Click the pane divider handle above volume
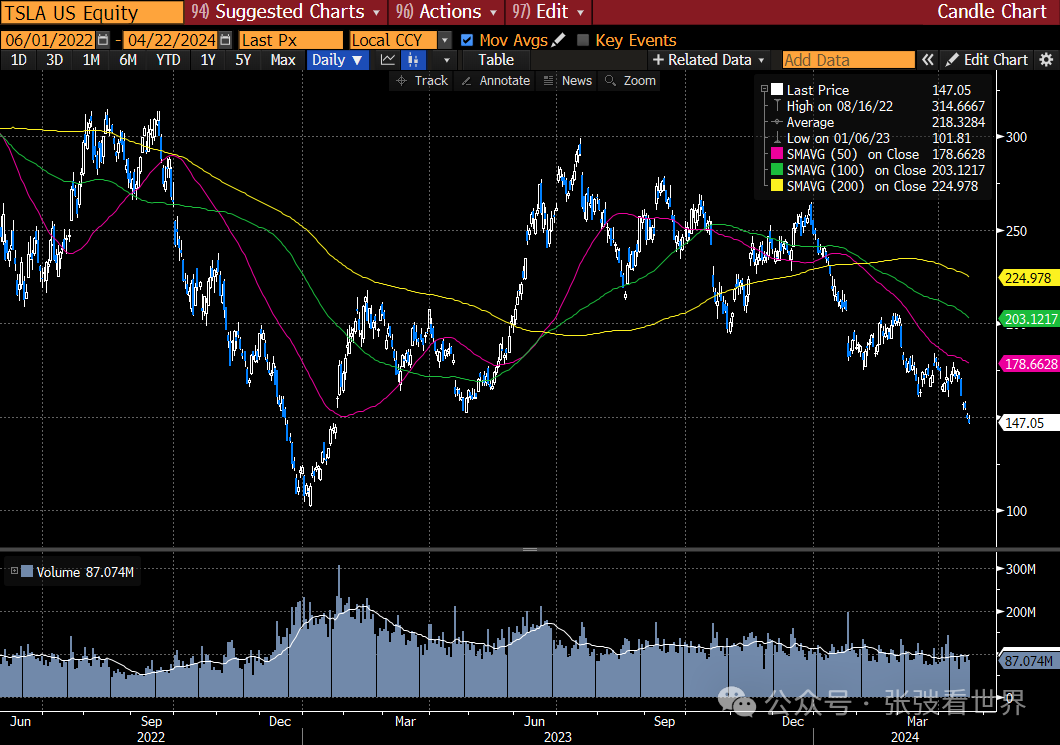The width and height of the screenshot is (1060, 745). [x=530, y=549]
